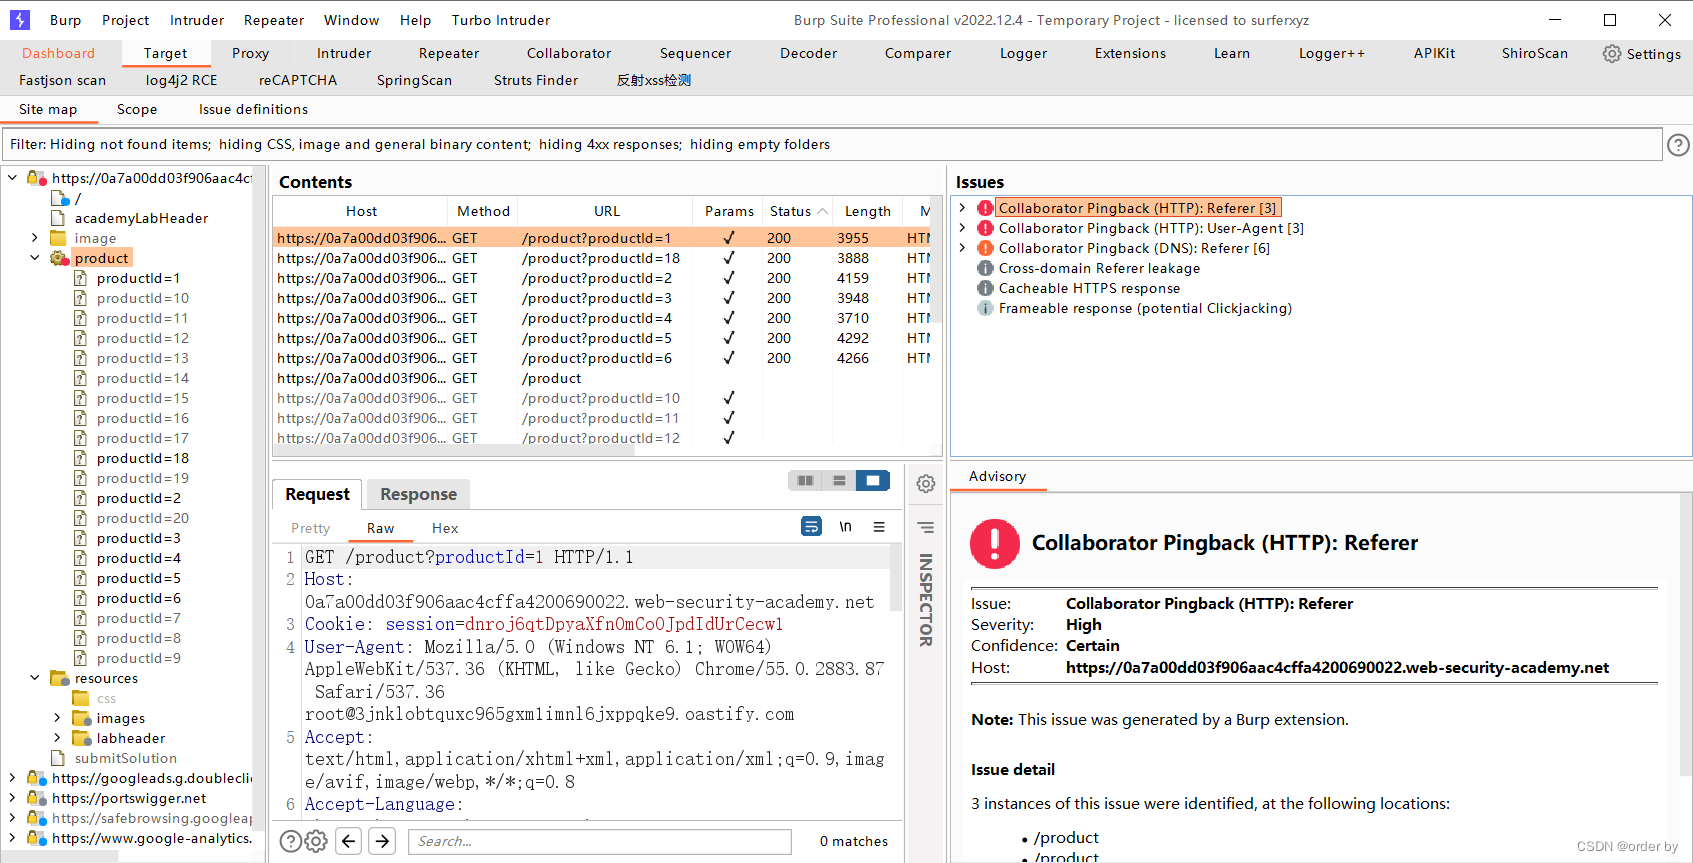This screenshot has width=1693, height=863.
Task: Select the /product?productId=6 contents row
Action: tap(602, 358)
